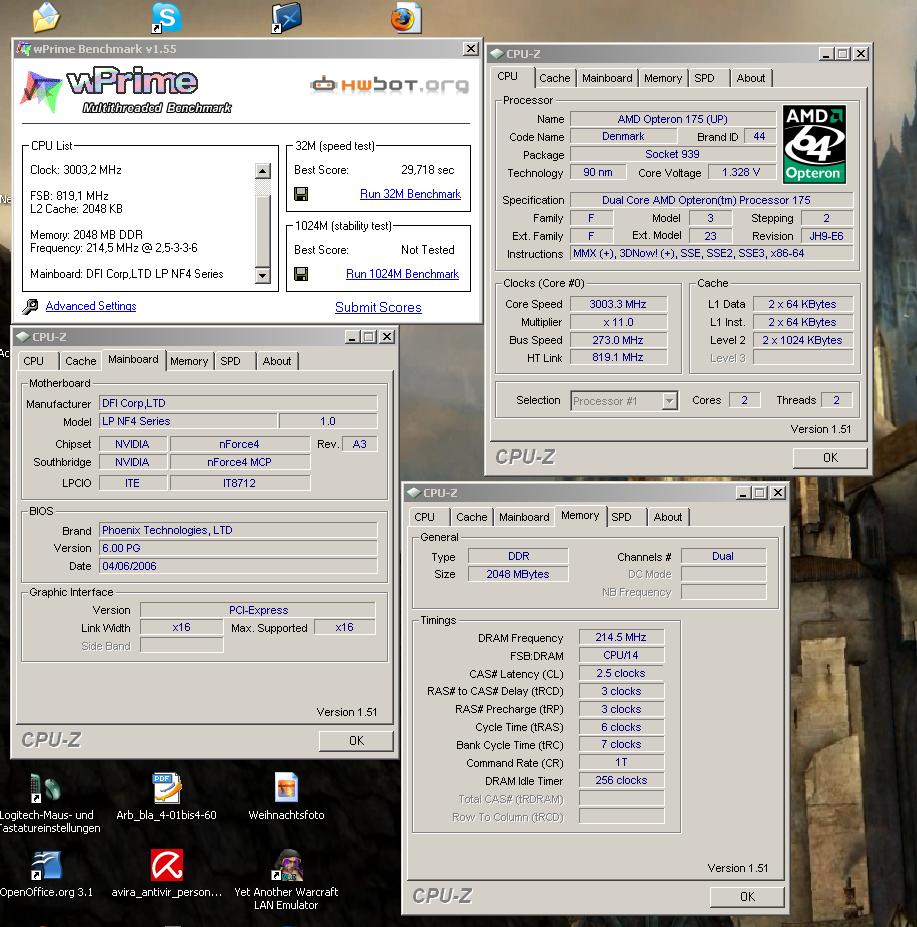
Task: Select About tab in CPU-Z memory window
Action: click(x=668, y=517)
